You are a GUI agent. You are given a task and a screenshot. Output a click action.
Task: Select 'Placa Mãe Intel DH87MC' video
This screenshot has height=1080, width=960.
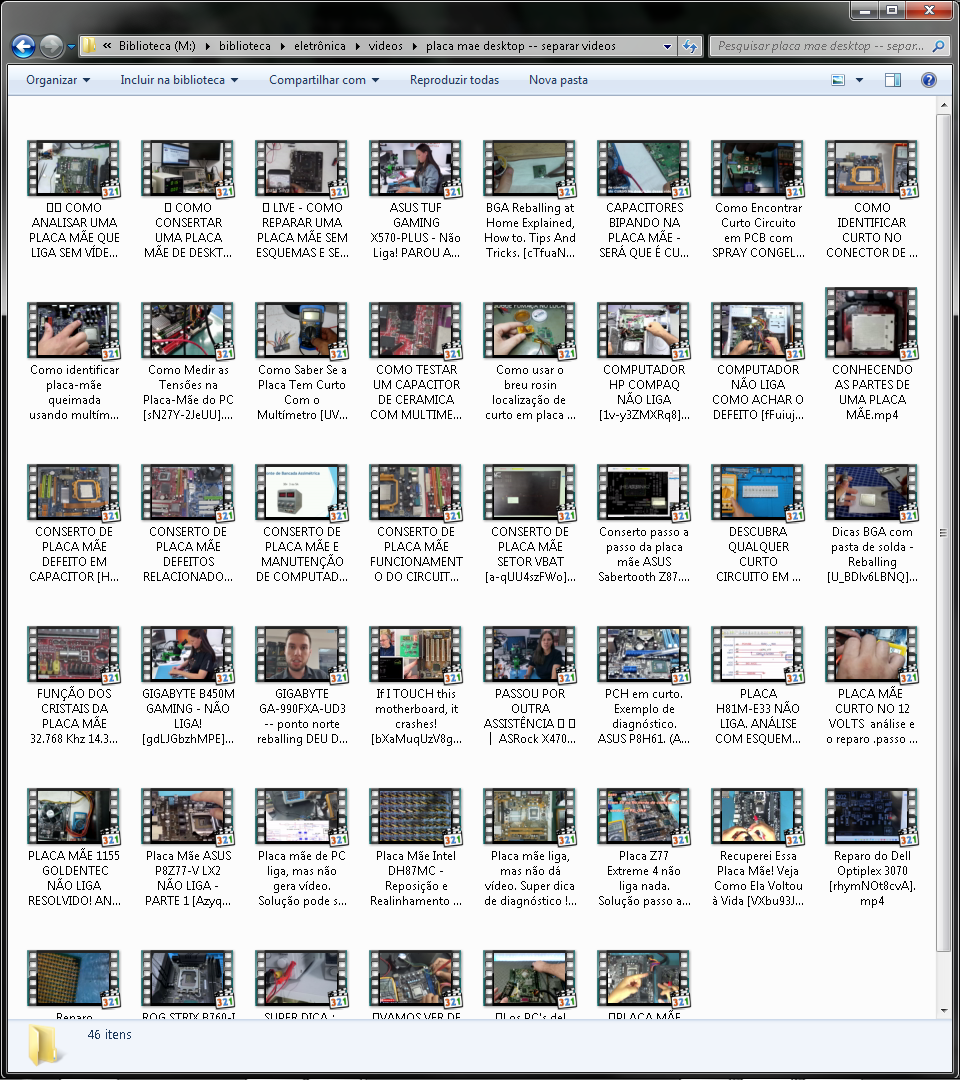tap(415, 847)
